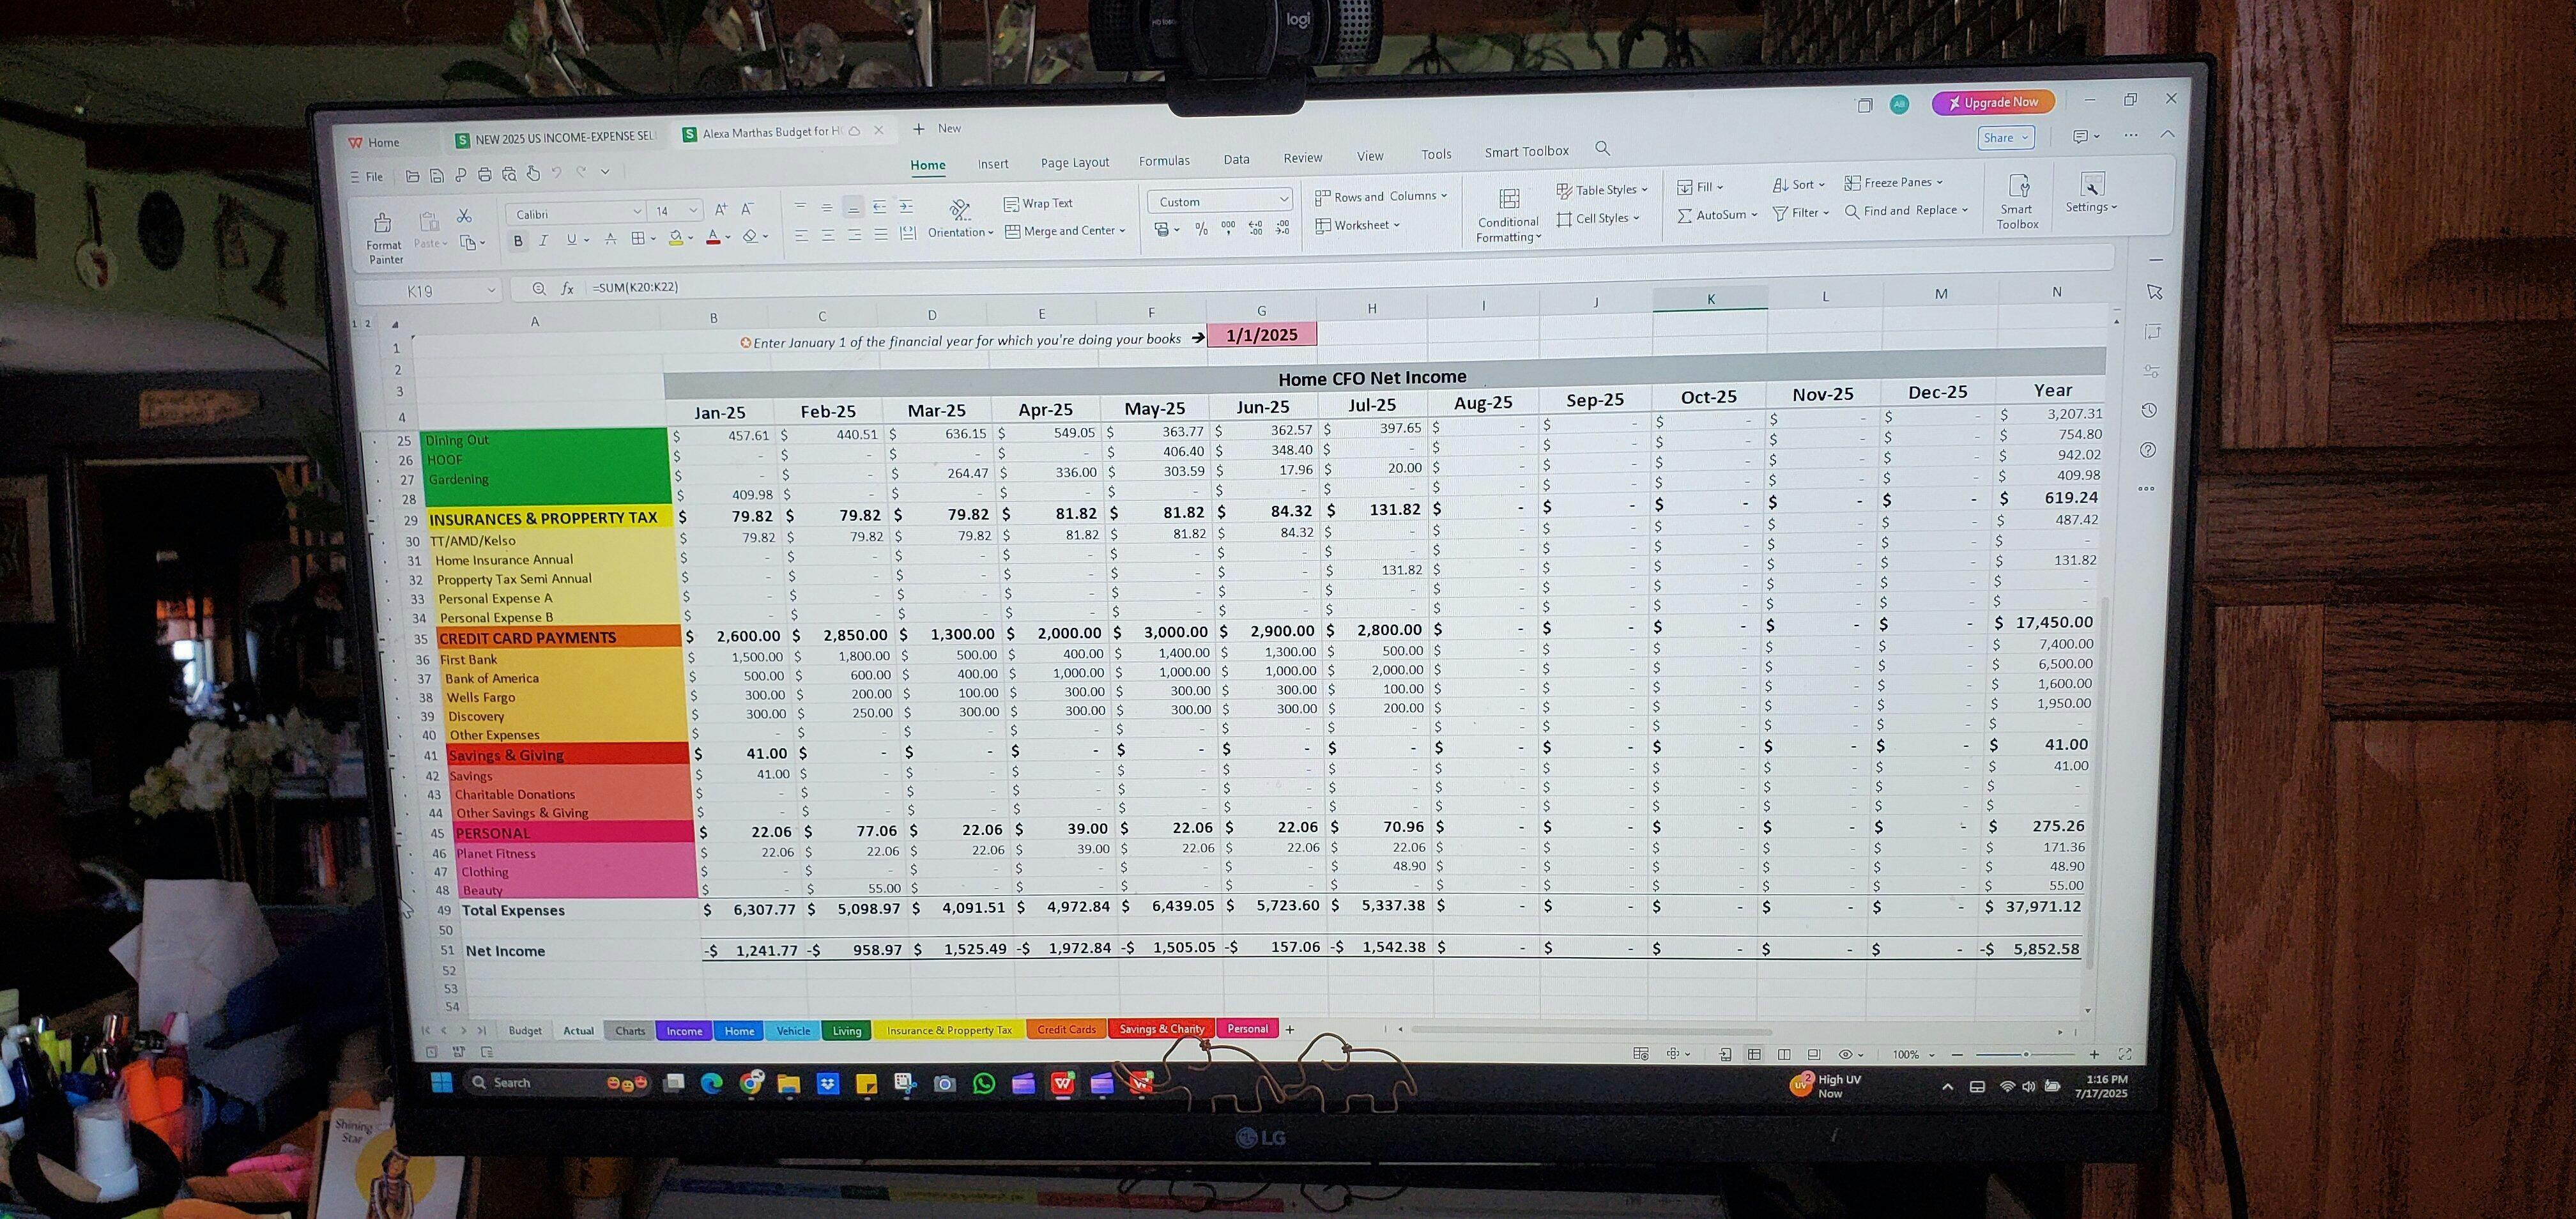The height and width of the screenshot is (1219, 2576).
Task: Click the increase decimal places icon
Action: (1256, 228)
